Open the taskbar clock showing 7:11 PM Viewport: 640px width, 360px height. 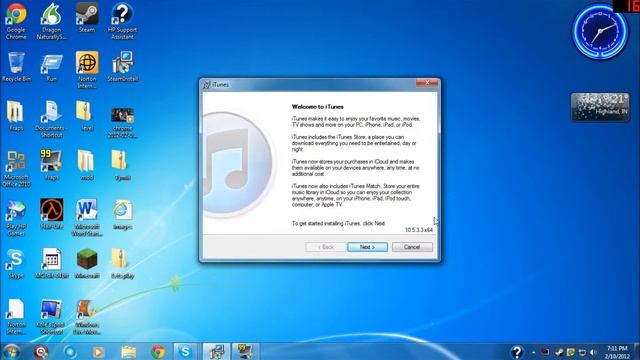point(617,352)
